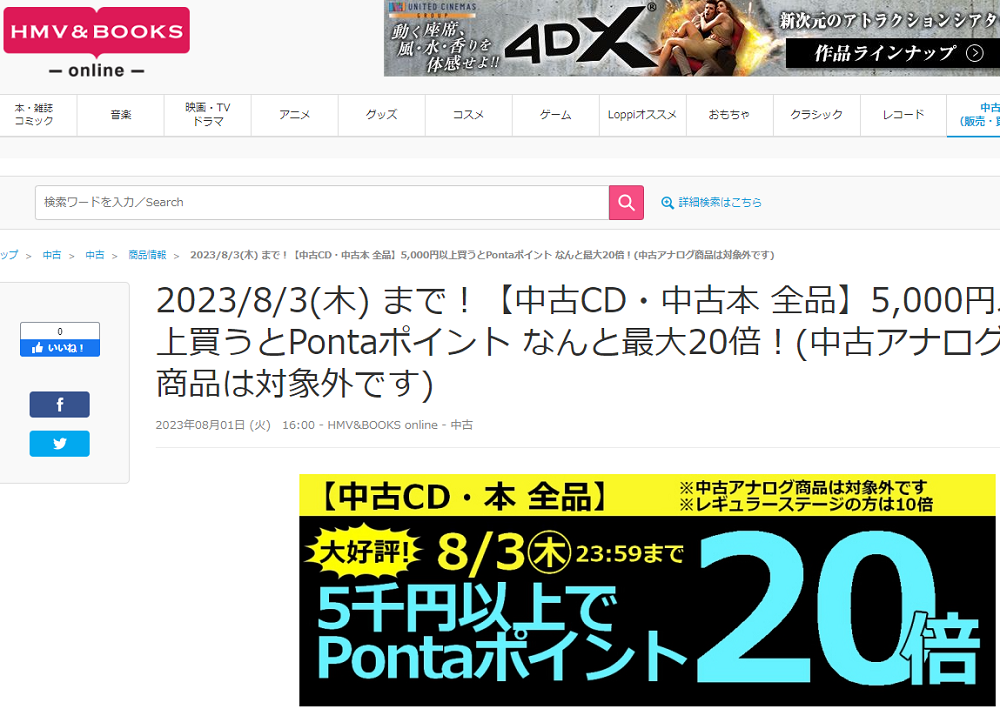1000x709 pixels.
Task: Focus the 検索ワードを入力/Search field
Action: pos(322,203)
